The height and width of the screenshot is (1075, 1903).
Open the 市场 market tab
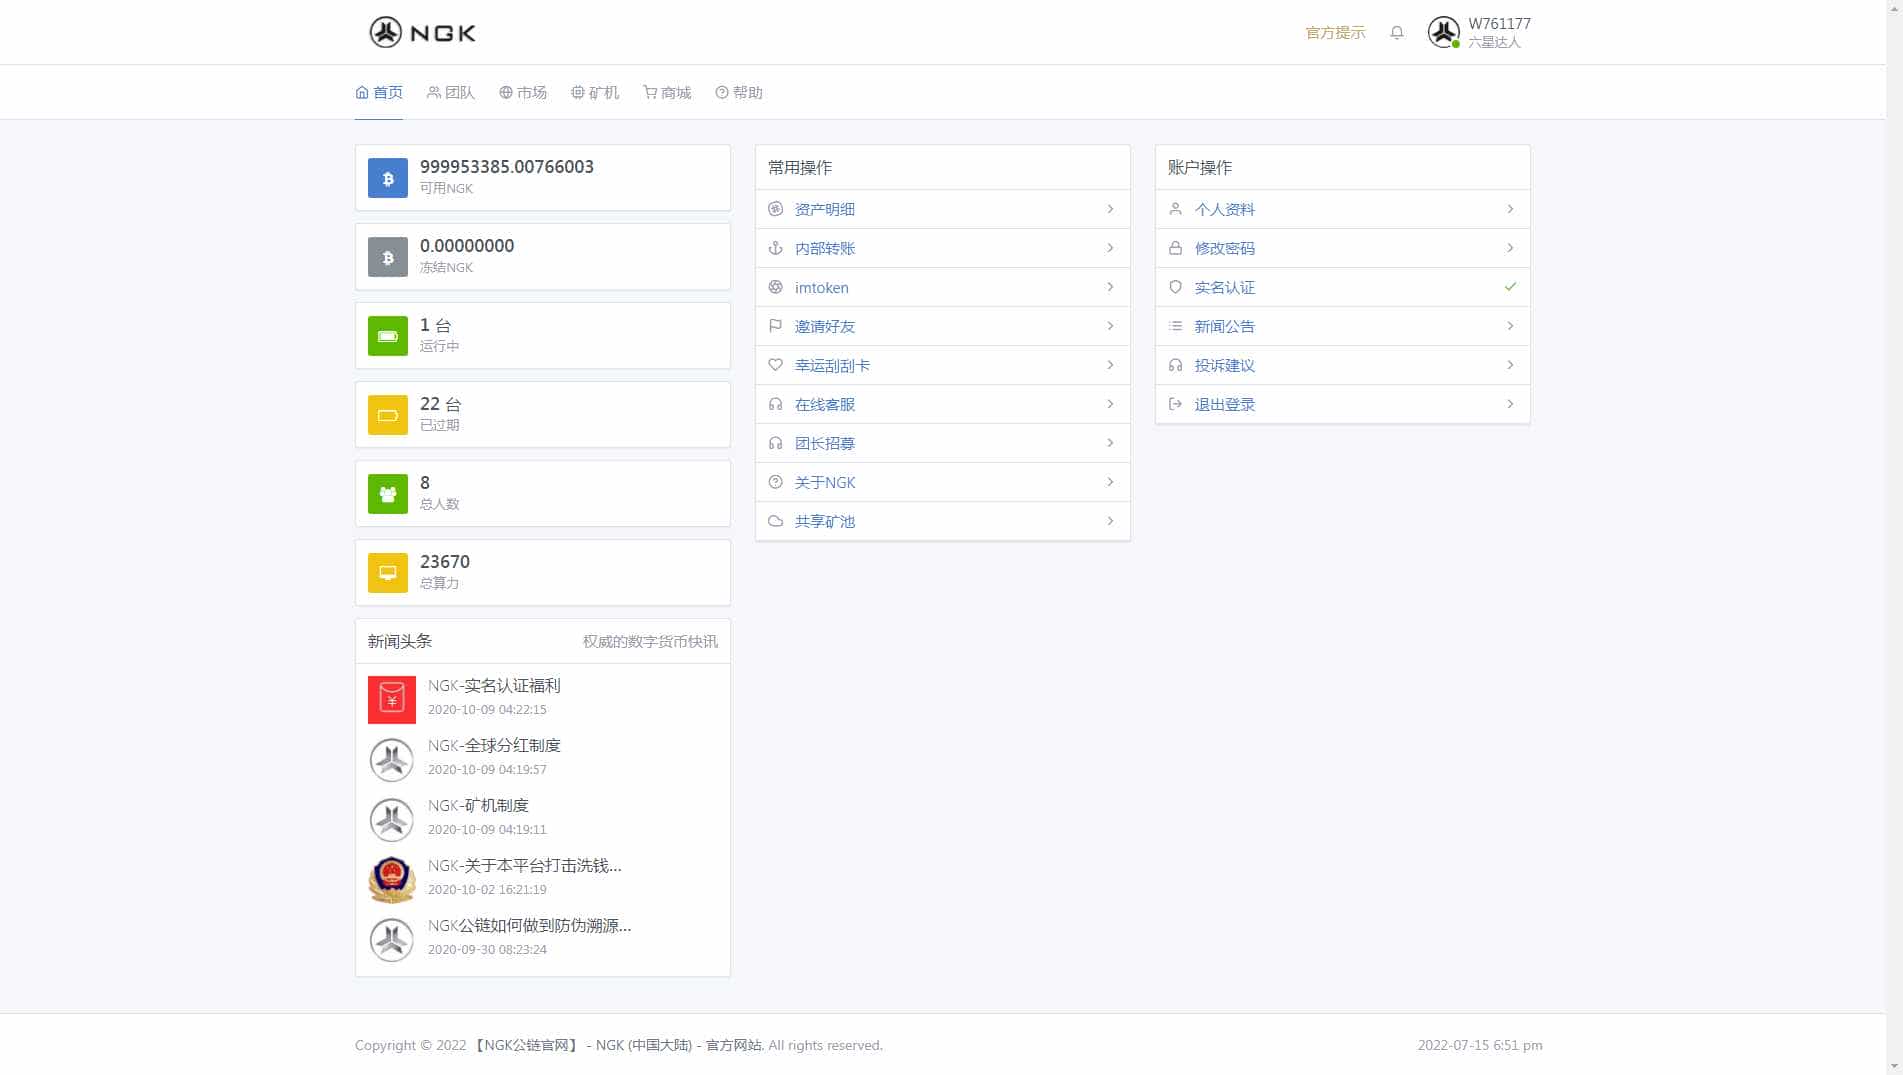point(523,92)
